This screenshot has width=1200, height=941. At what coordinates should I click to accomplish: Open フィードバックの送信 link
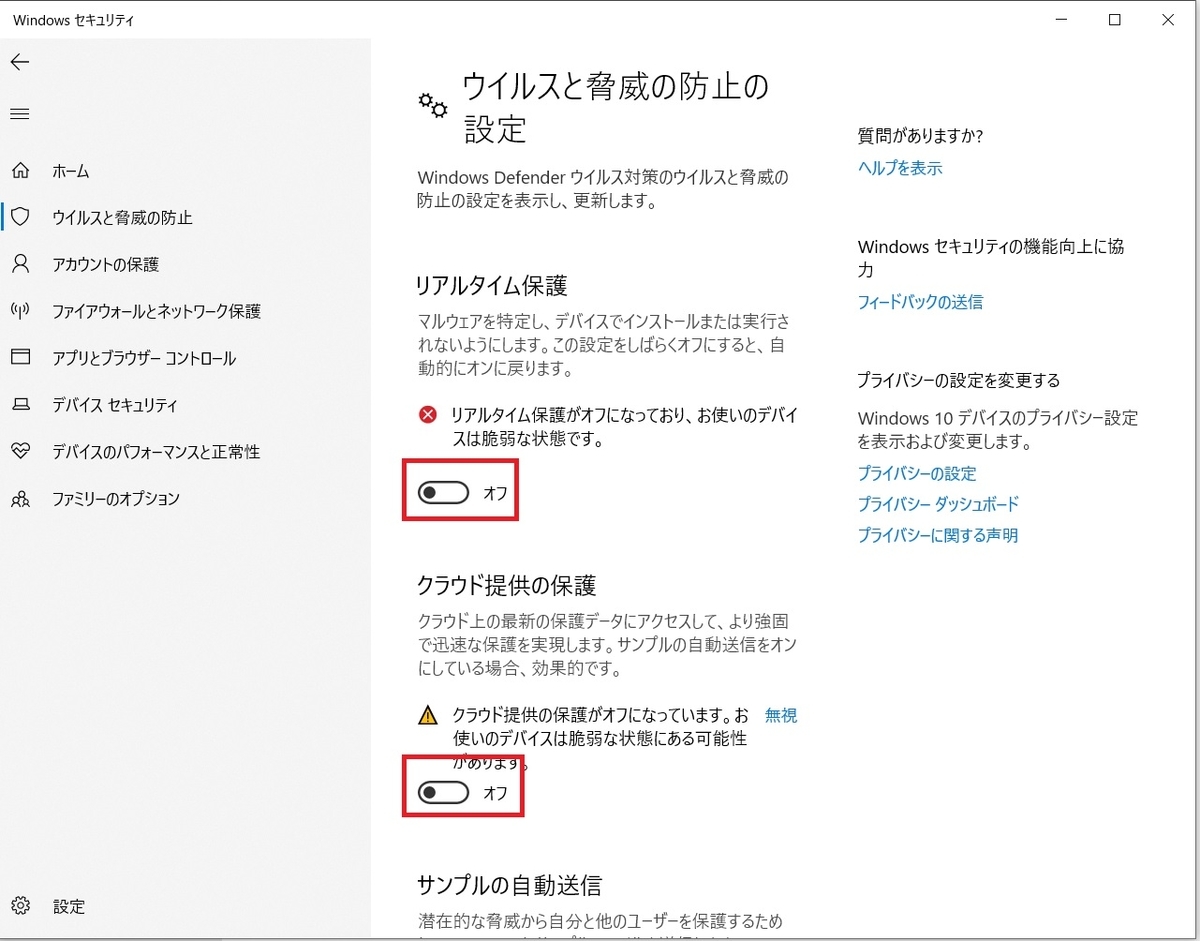(919, 301)
